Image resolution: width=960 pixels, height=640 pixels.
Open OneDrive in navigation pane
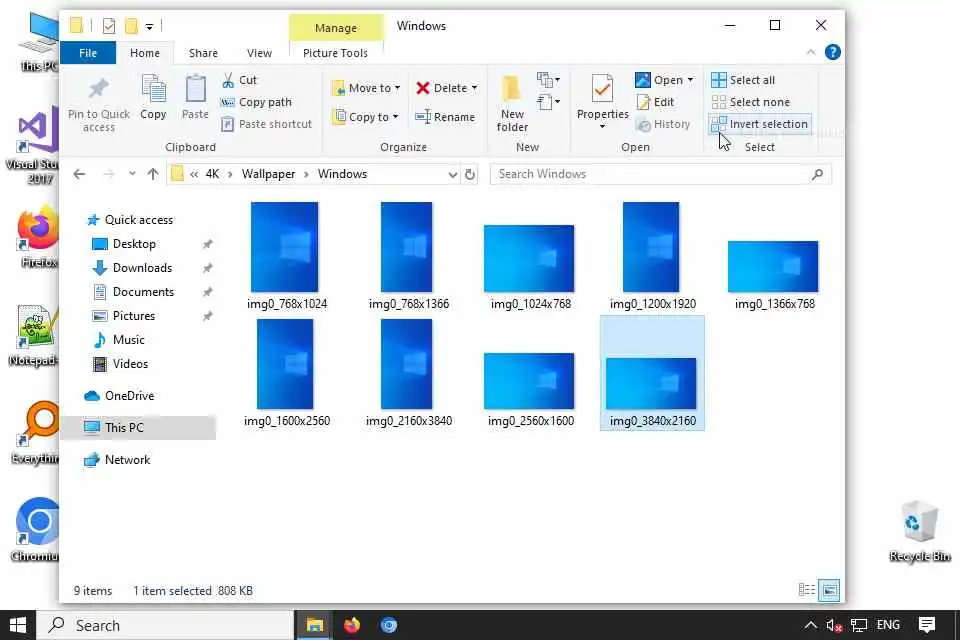click(129, 396)
